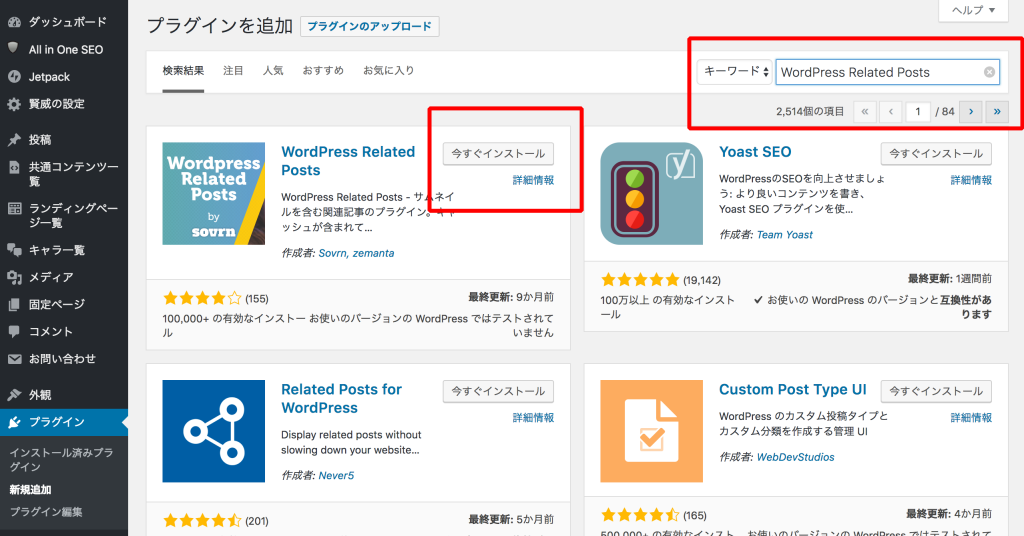1024x536 pixels.
Task: Switch to the おすすめ tab
Action: click(x=323, y=71)
